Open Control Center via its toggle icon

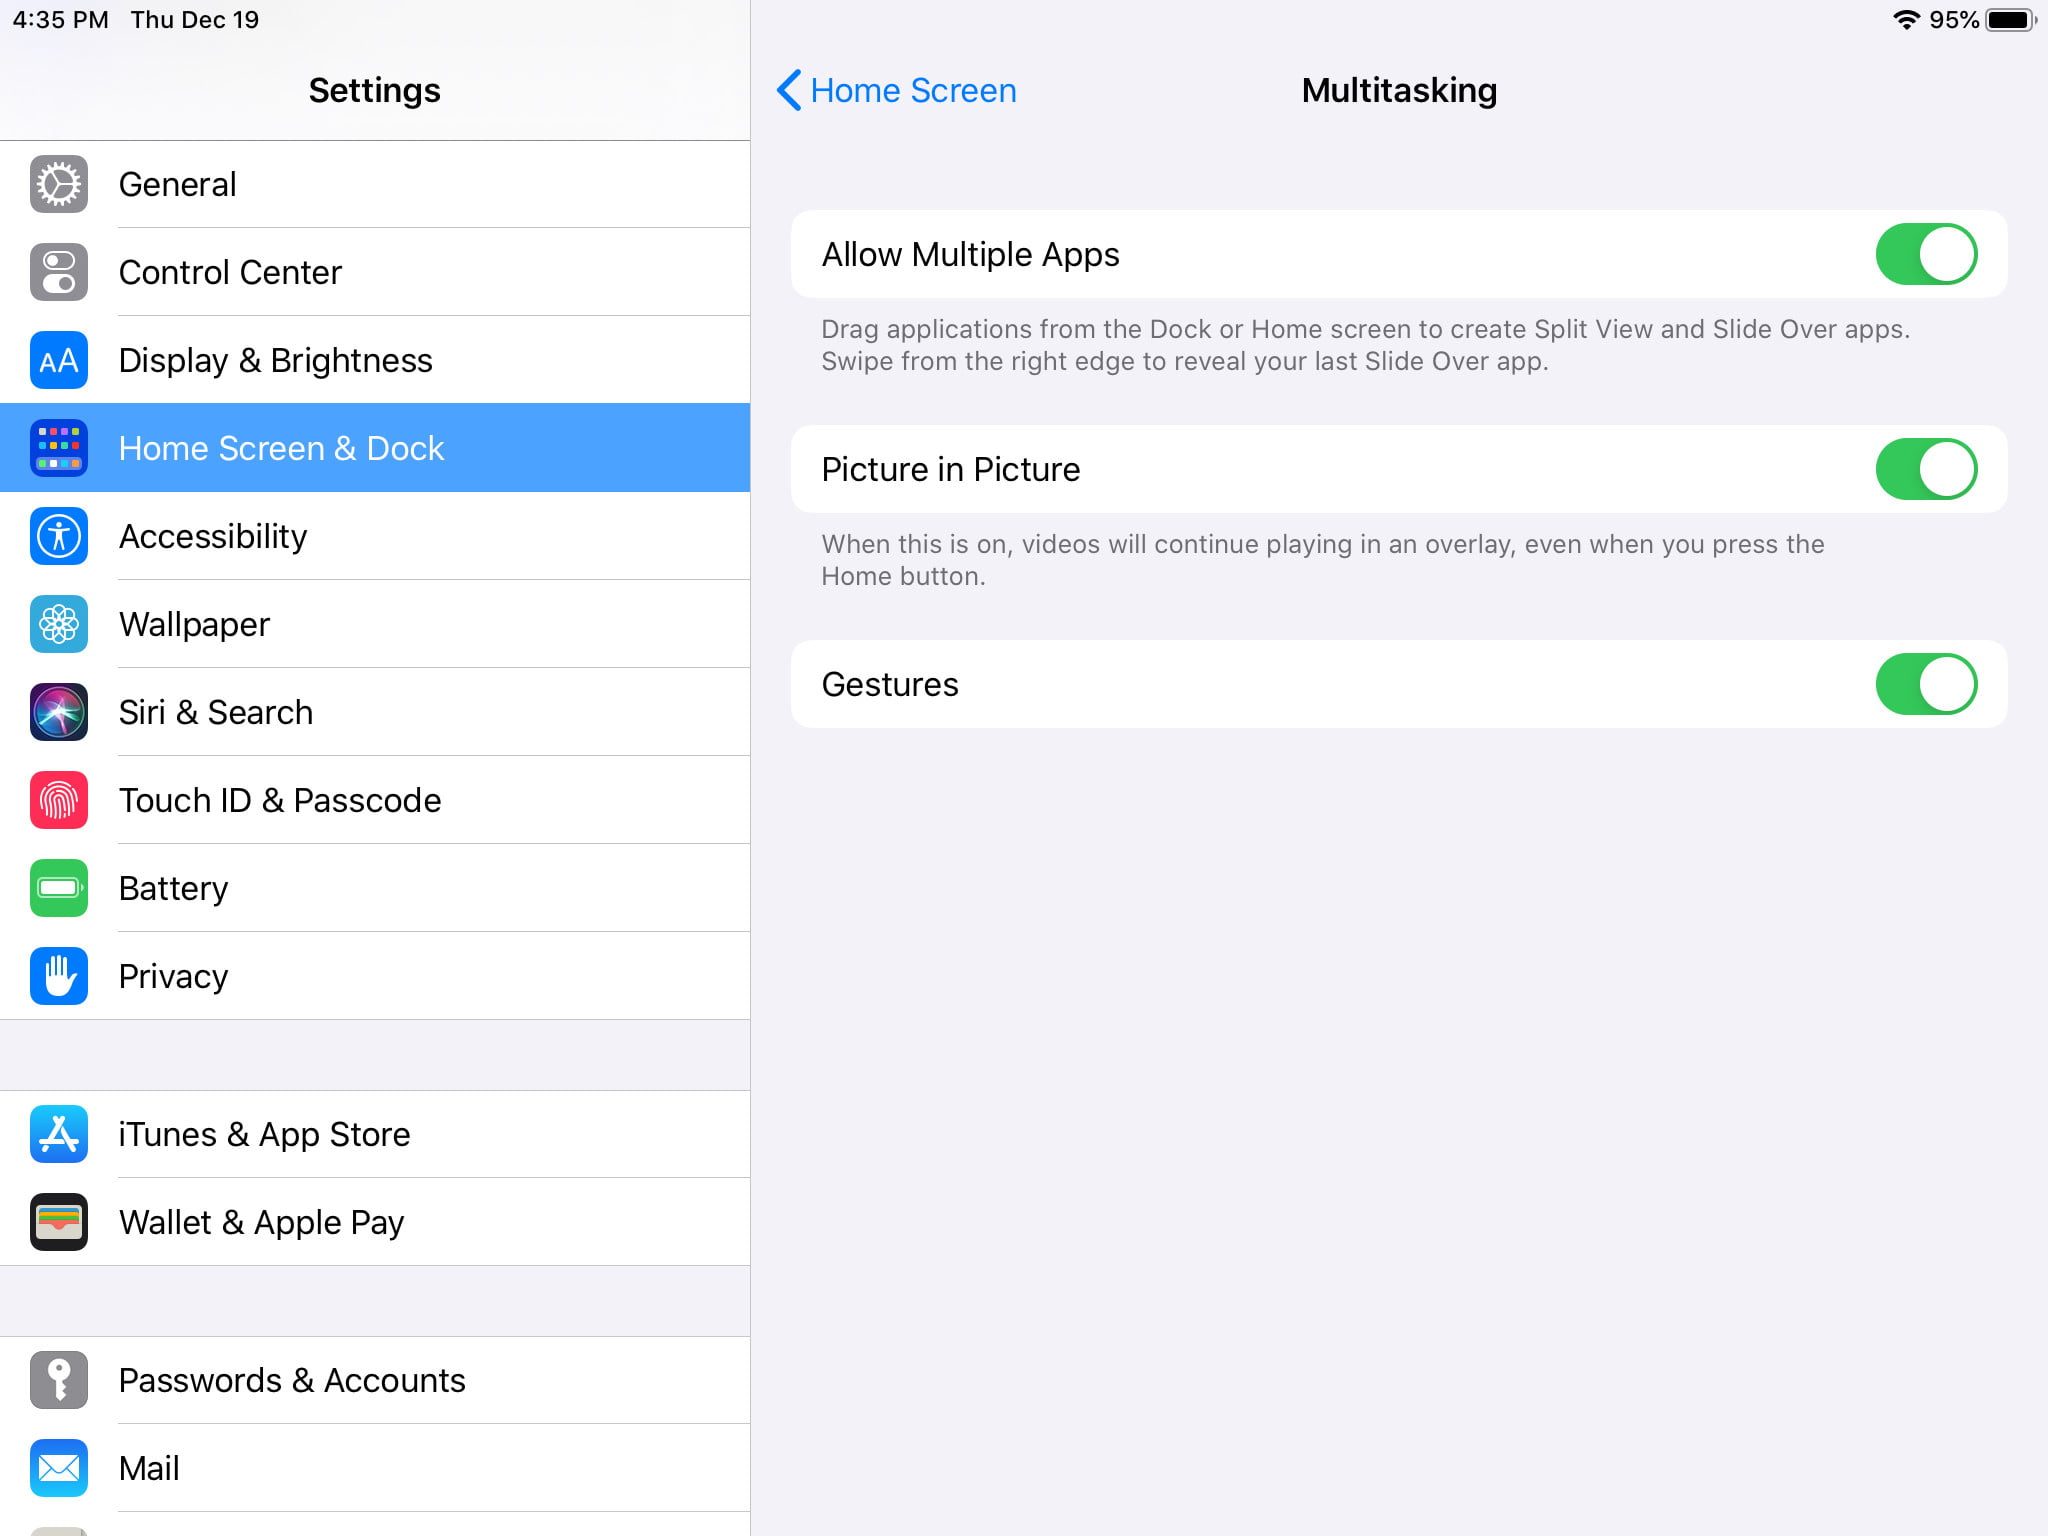59,272
